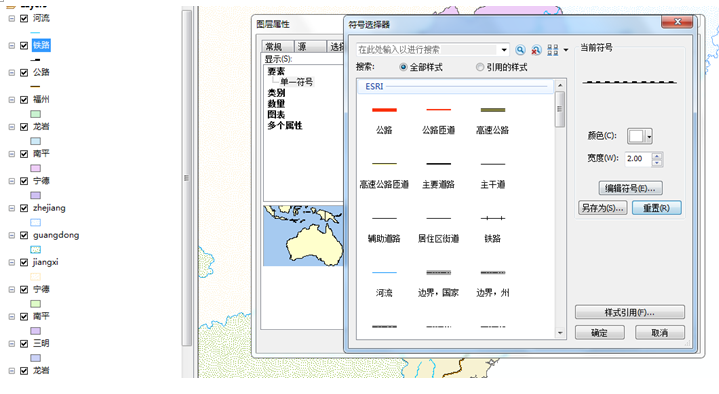Click the line symbol under 公路 layer in table of contents
The height and width of the screenshot is (394, 719).
click(x=35, y=86)
